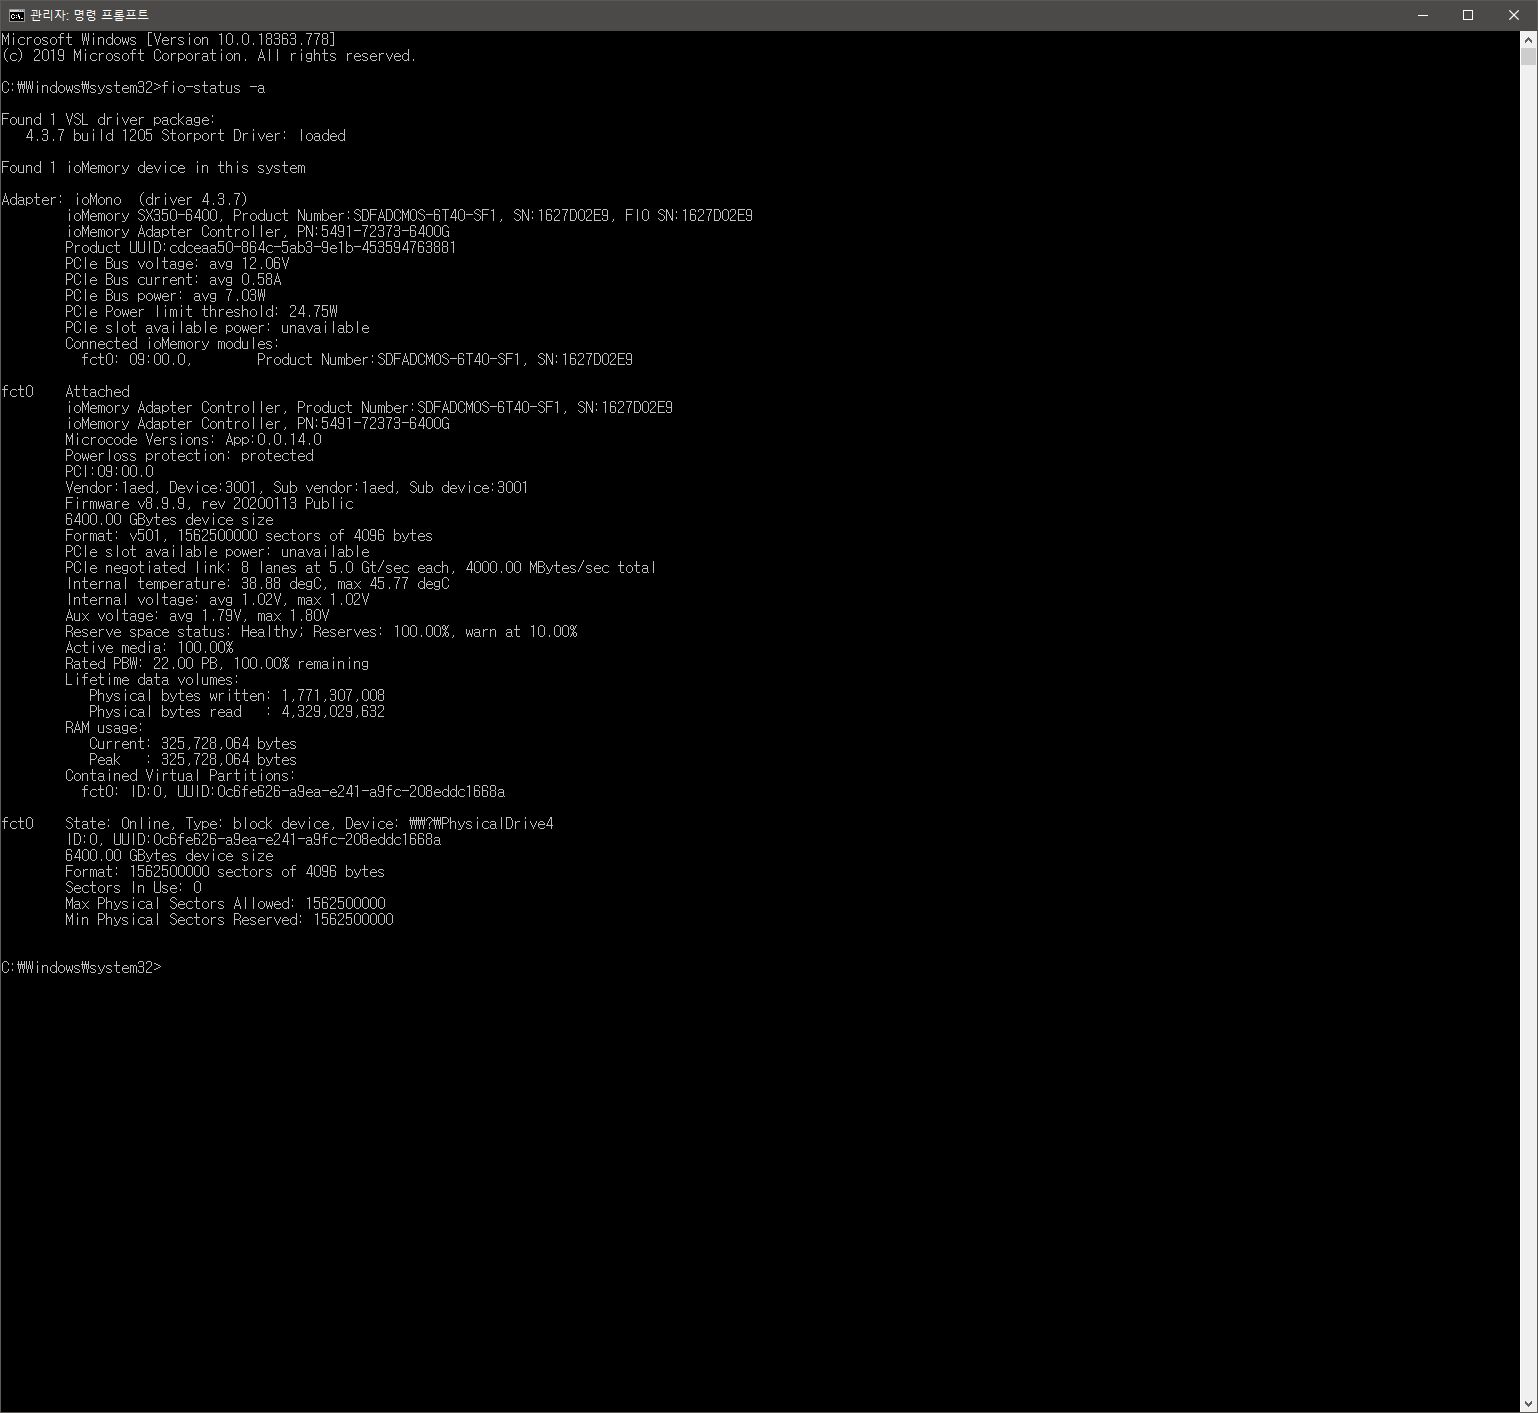Maximize the Command Prompt window
The height and width of the screenshot is (1413, 1538).
pos(1468,15)
